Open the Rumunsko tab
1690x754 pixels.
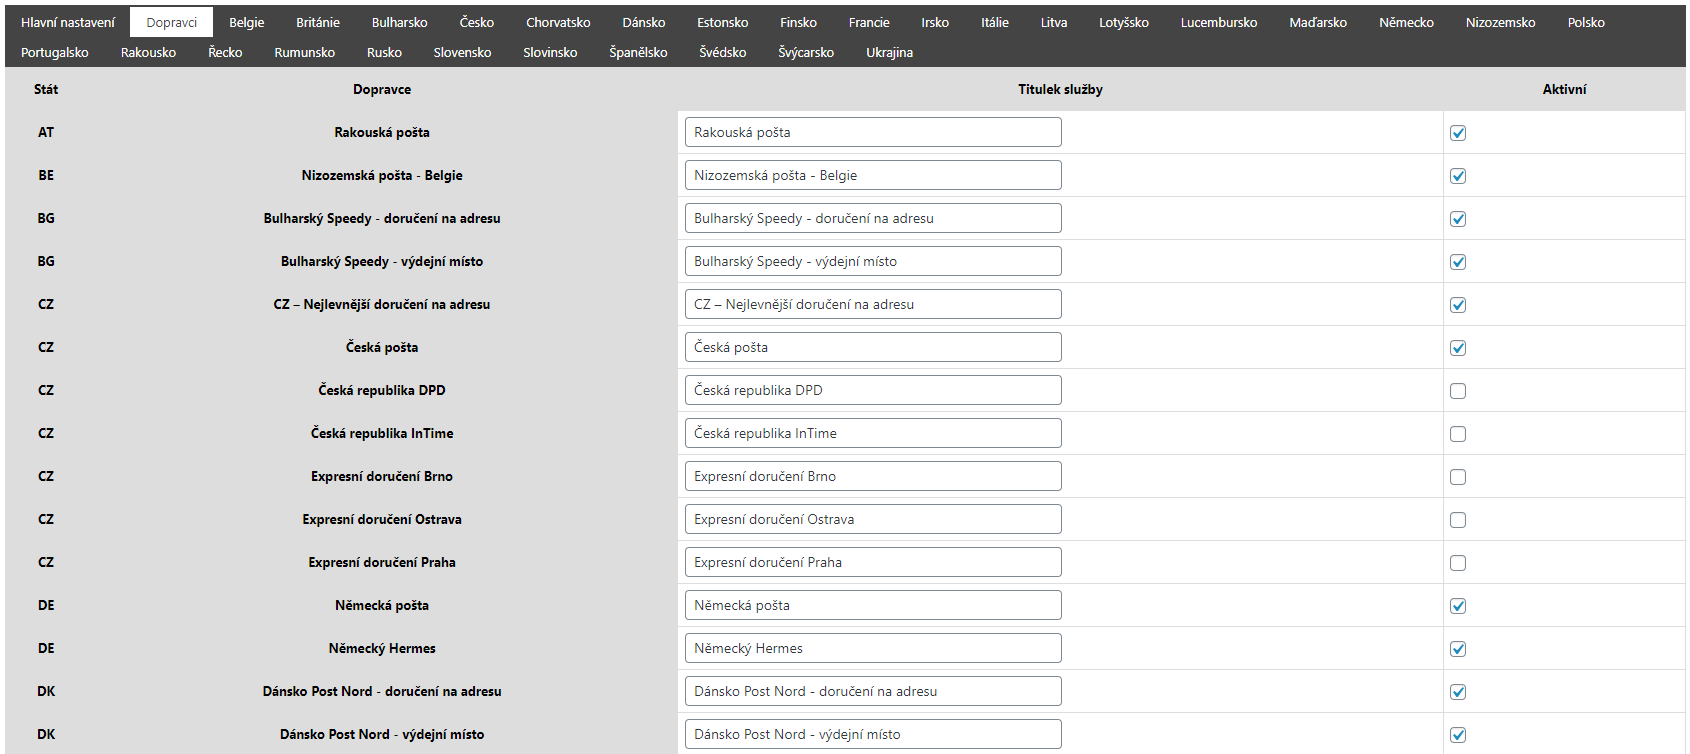click(305, 52)
